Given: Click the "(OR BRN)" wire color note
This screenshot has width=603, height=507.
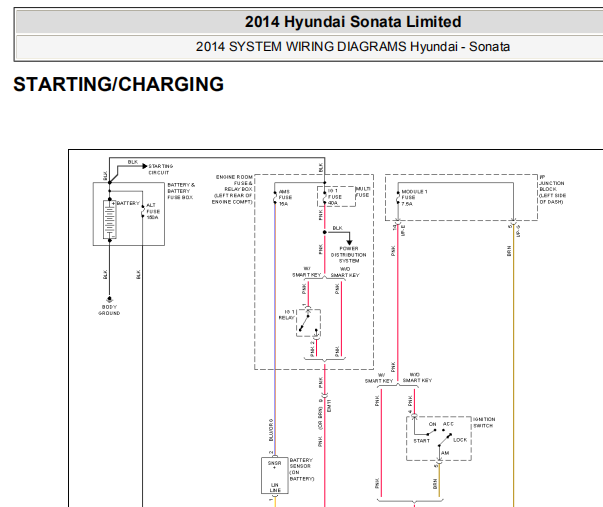Looking at the screenshot, I should (x=320, y=419).
